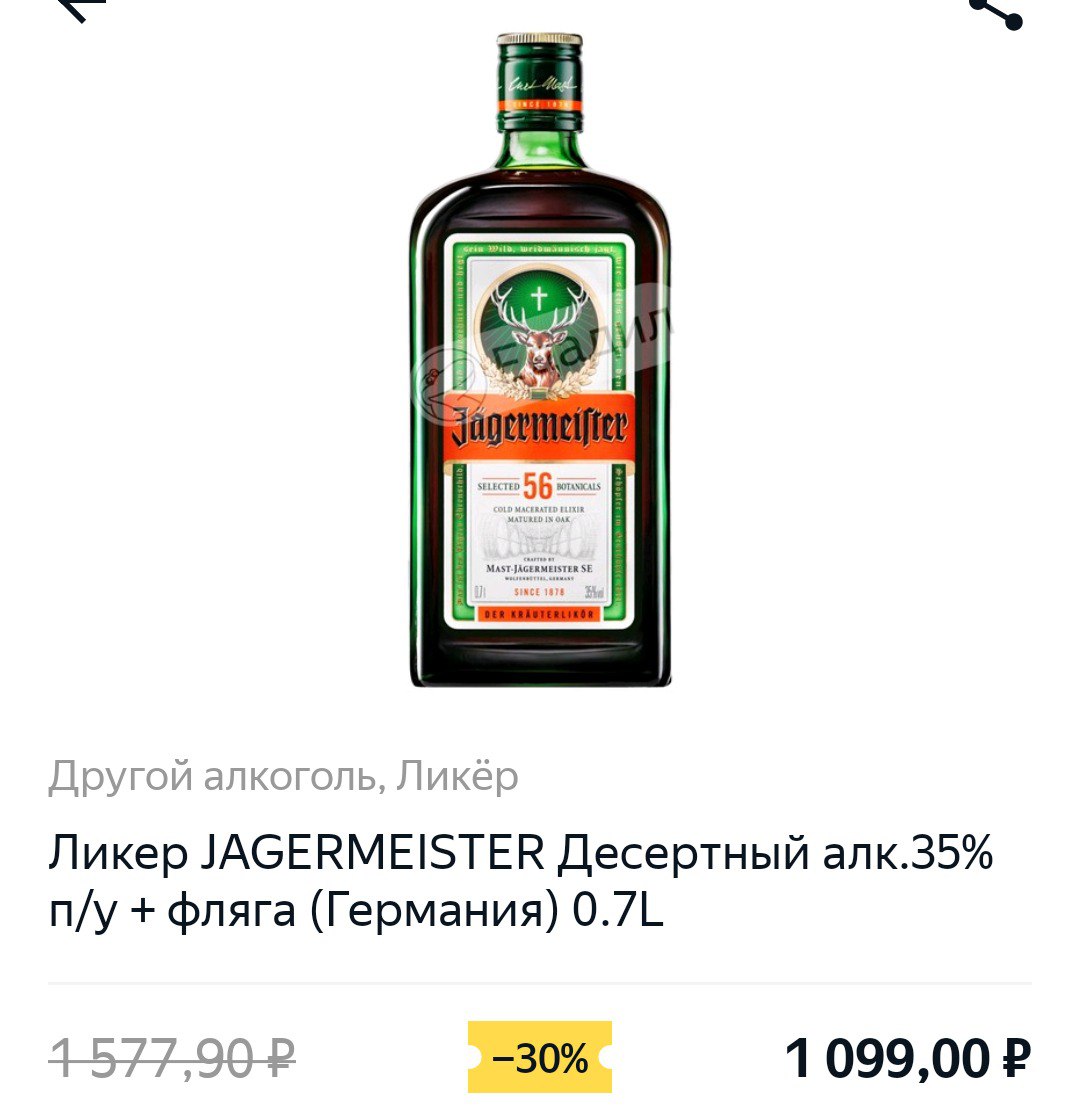The image size is (1080, 1107).
Task: Tap the alcohol percentage алк.35% in title
Action: 908,852
